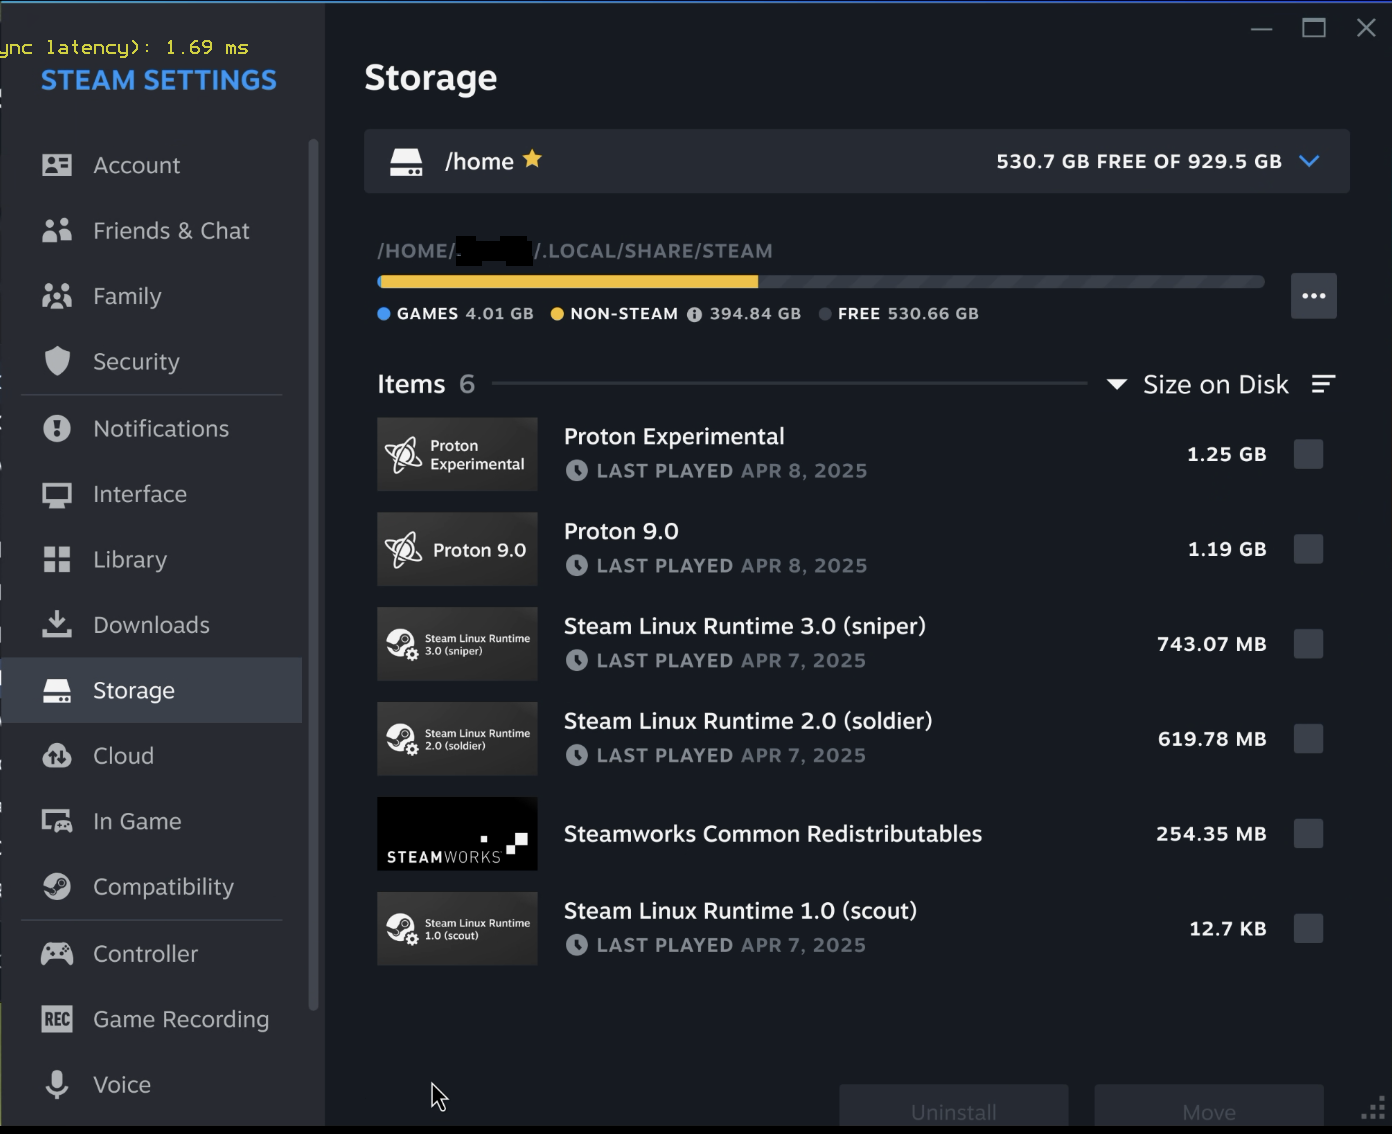The height and width of the screenshot is (1134, 1392).
Task: Click the Controller gamepad icon in sidebar
Action: 57,954
